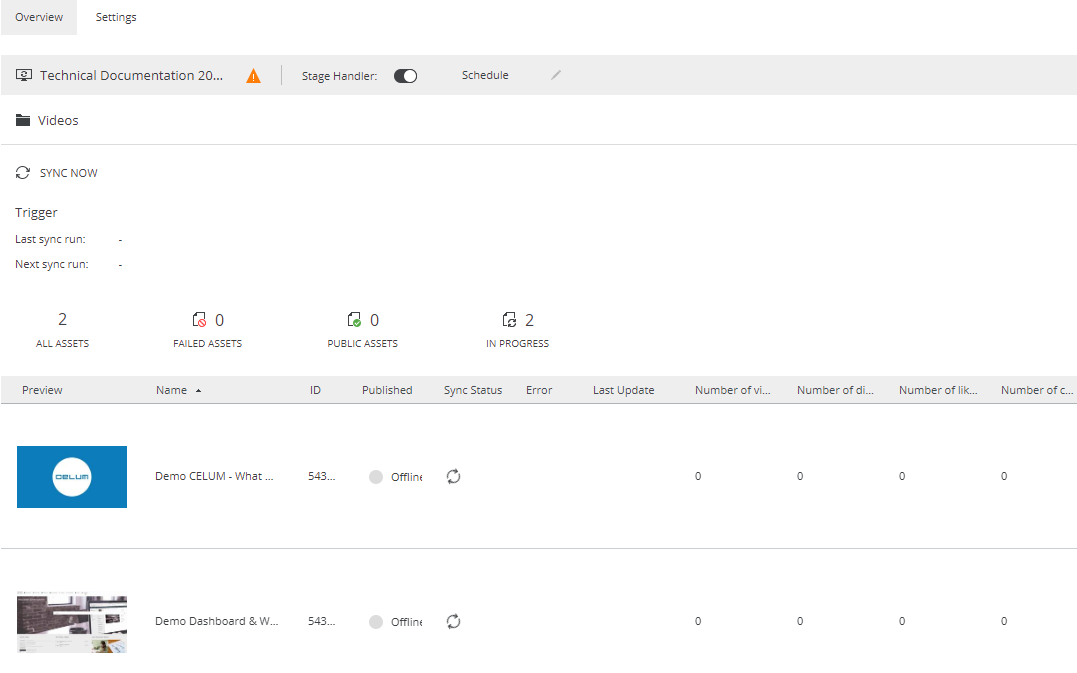The height and width of the screenshot is (673, 1077).
Task: Click the Schedule label
Action: [x=485, y=76]
